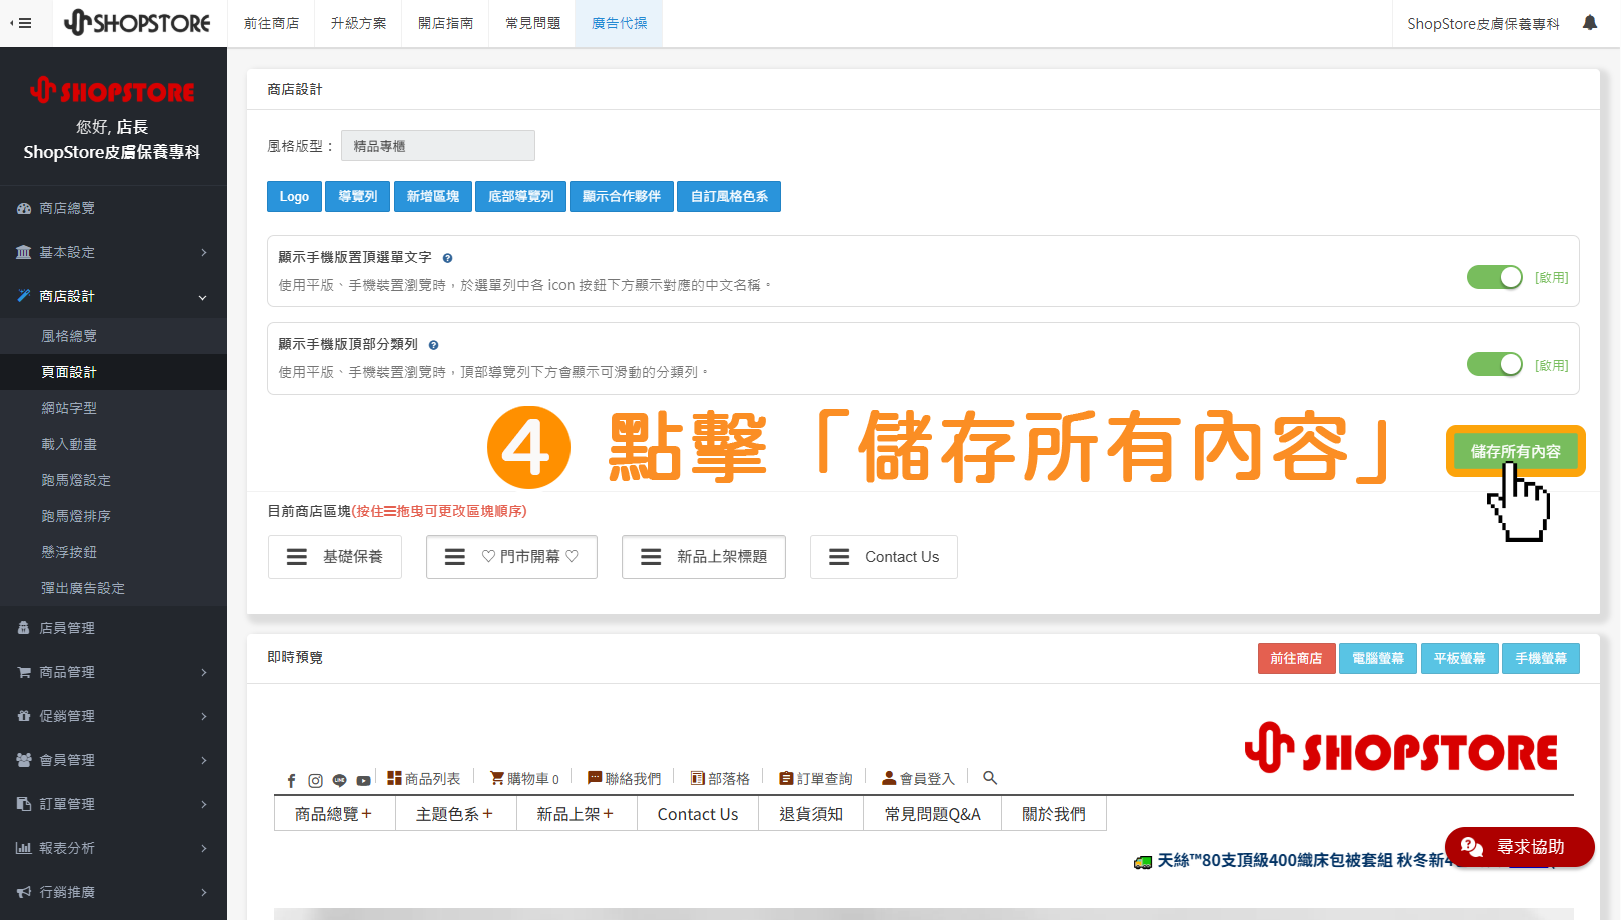Open Facebook icon in preview header
This screenshot has height=920, width=1621.
click(x=291, y=780)
